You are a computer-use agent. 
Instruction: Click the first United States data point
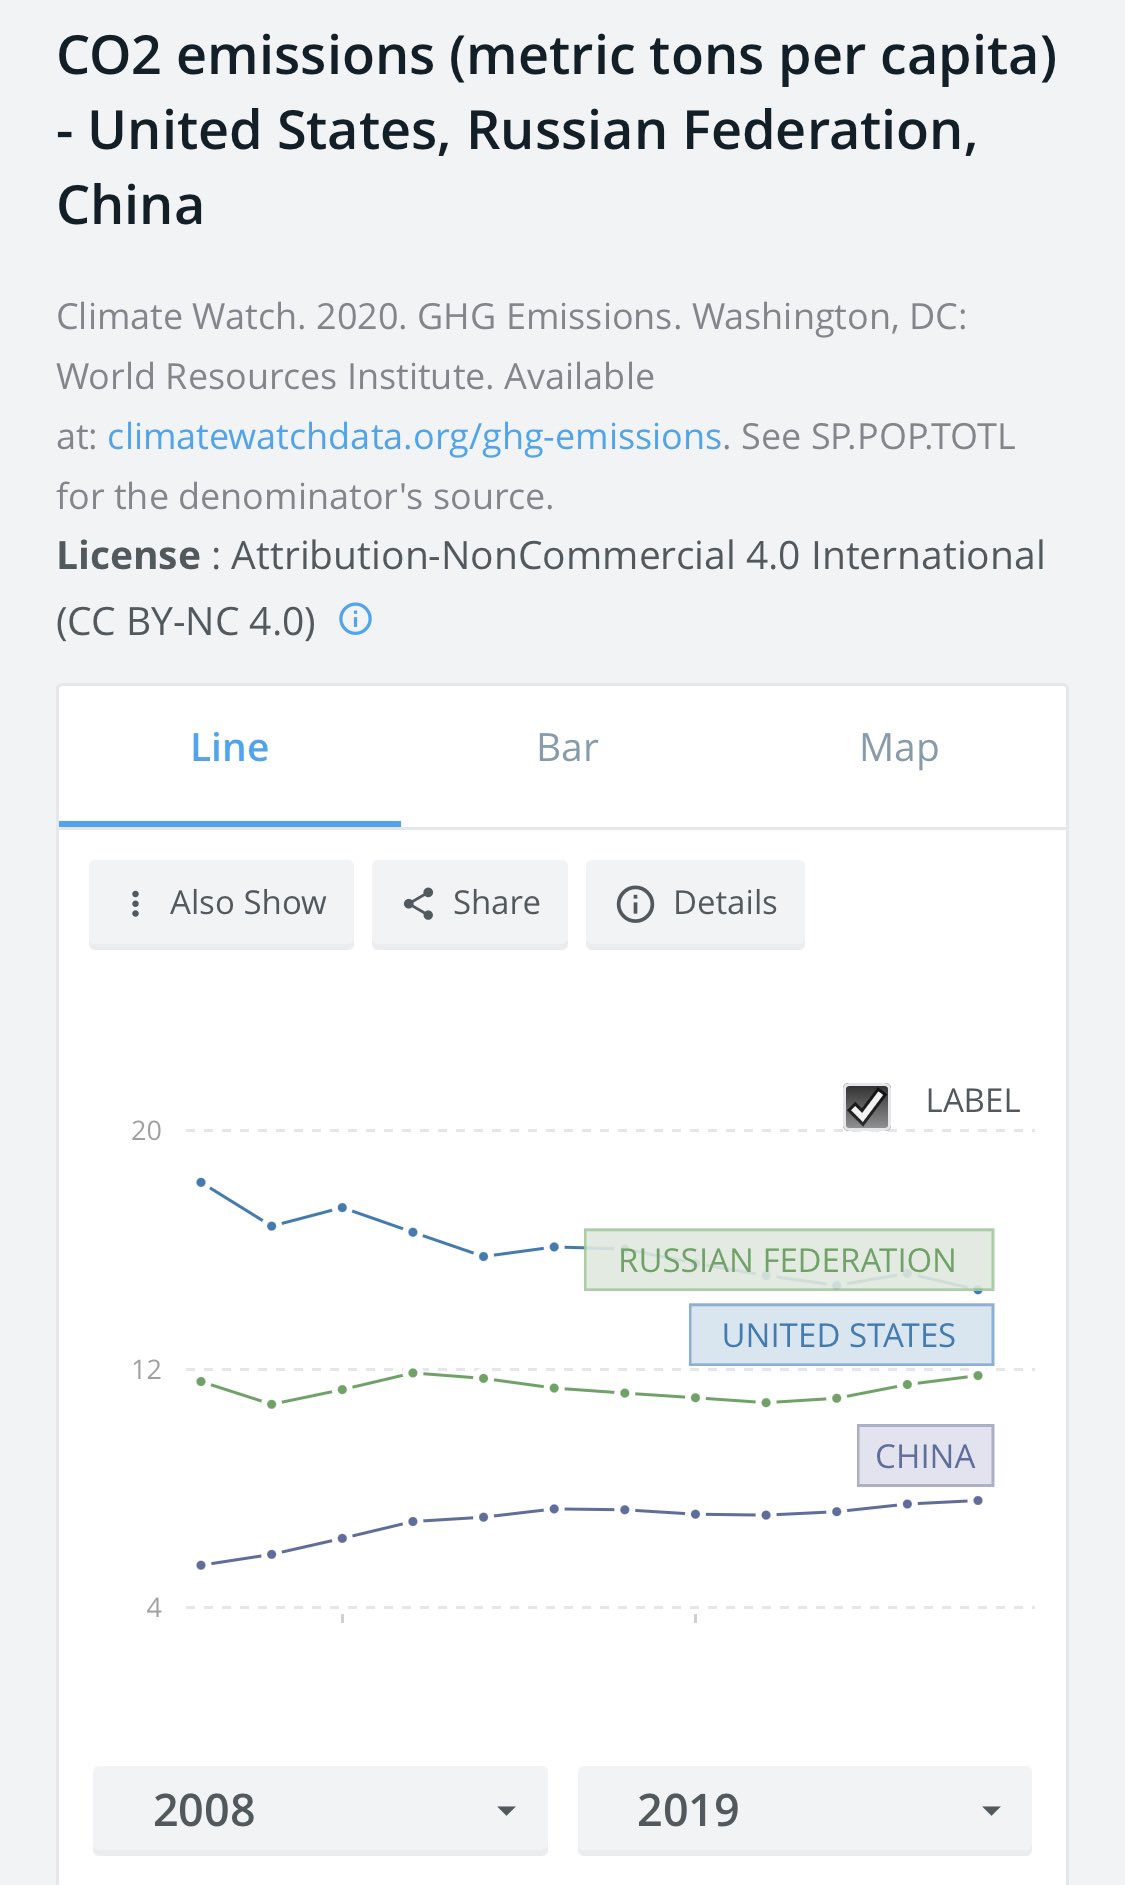[x=201, y=1182]
